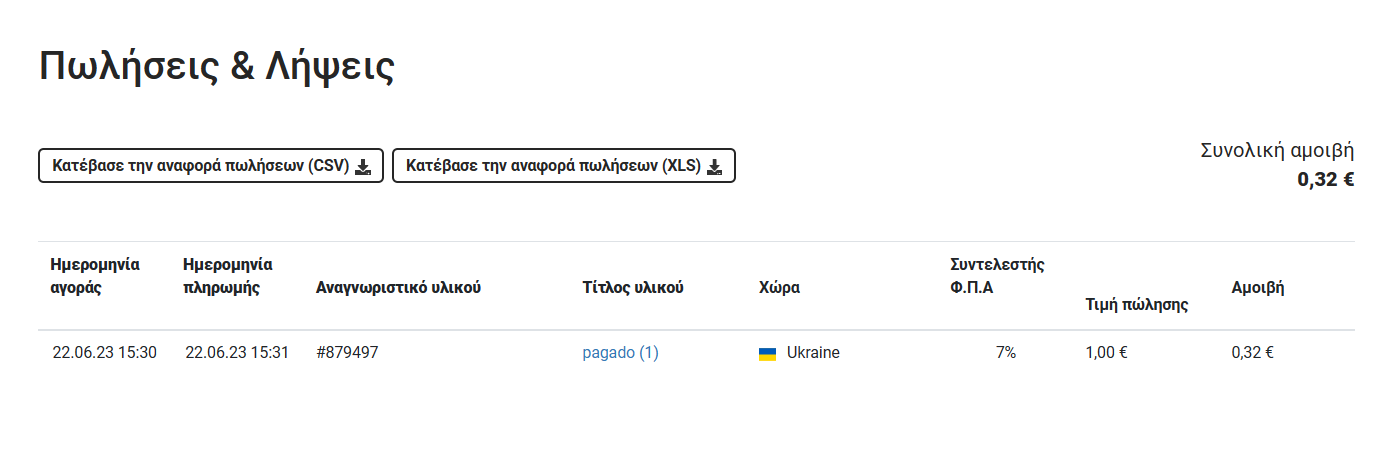1398x450 pixels.
Task: Download the sales report as XLS
Action: click(564, 166)
